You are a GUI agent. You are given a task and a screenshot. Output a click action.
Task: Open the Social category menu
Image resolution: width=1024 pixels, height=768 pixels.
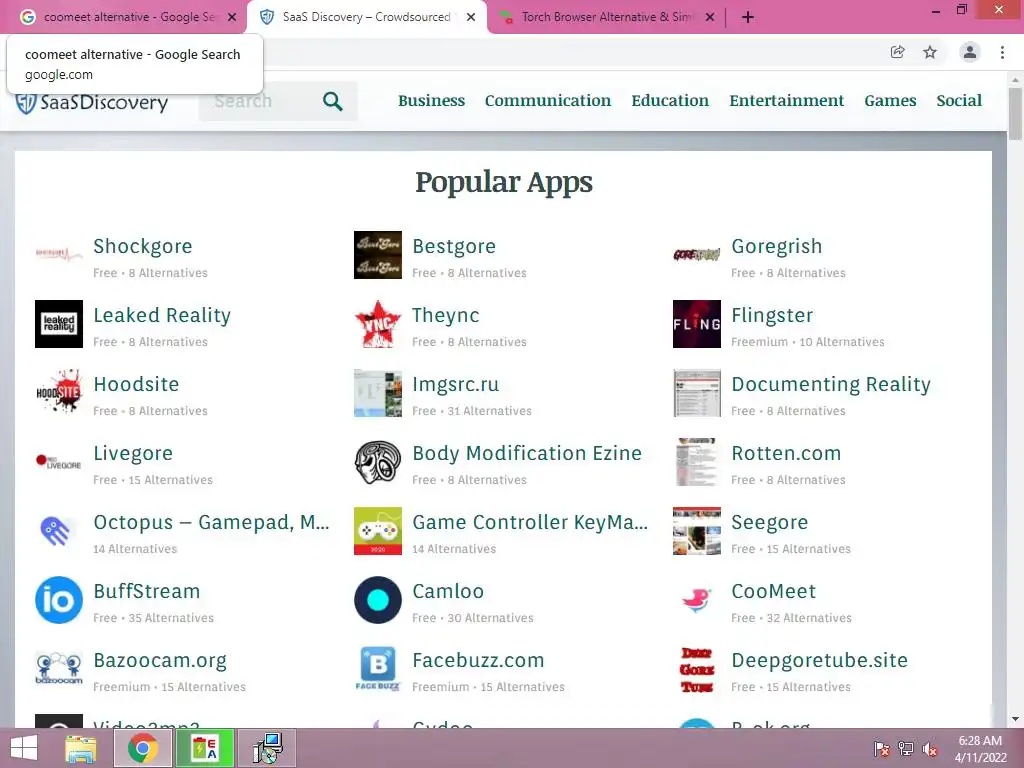coord(959,101)
